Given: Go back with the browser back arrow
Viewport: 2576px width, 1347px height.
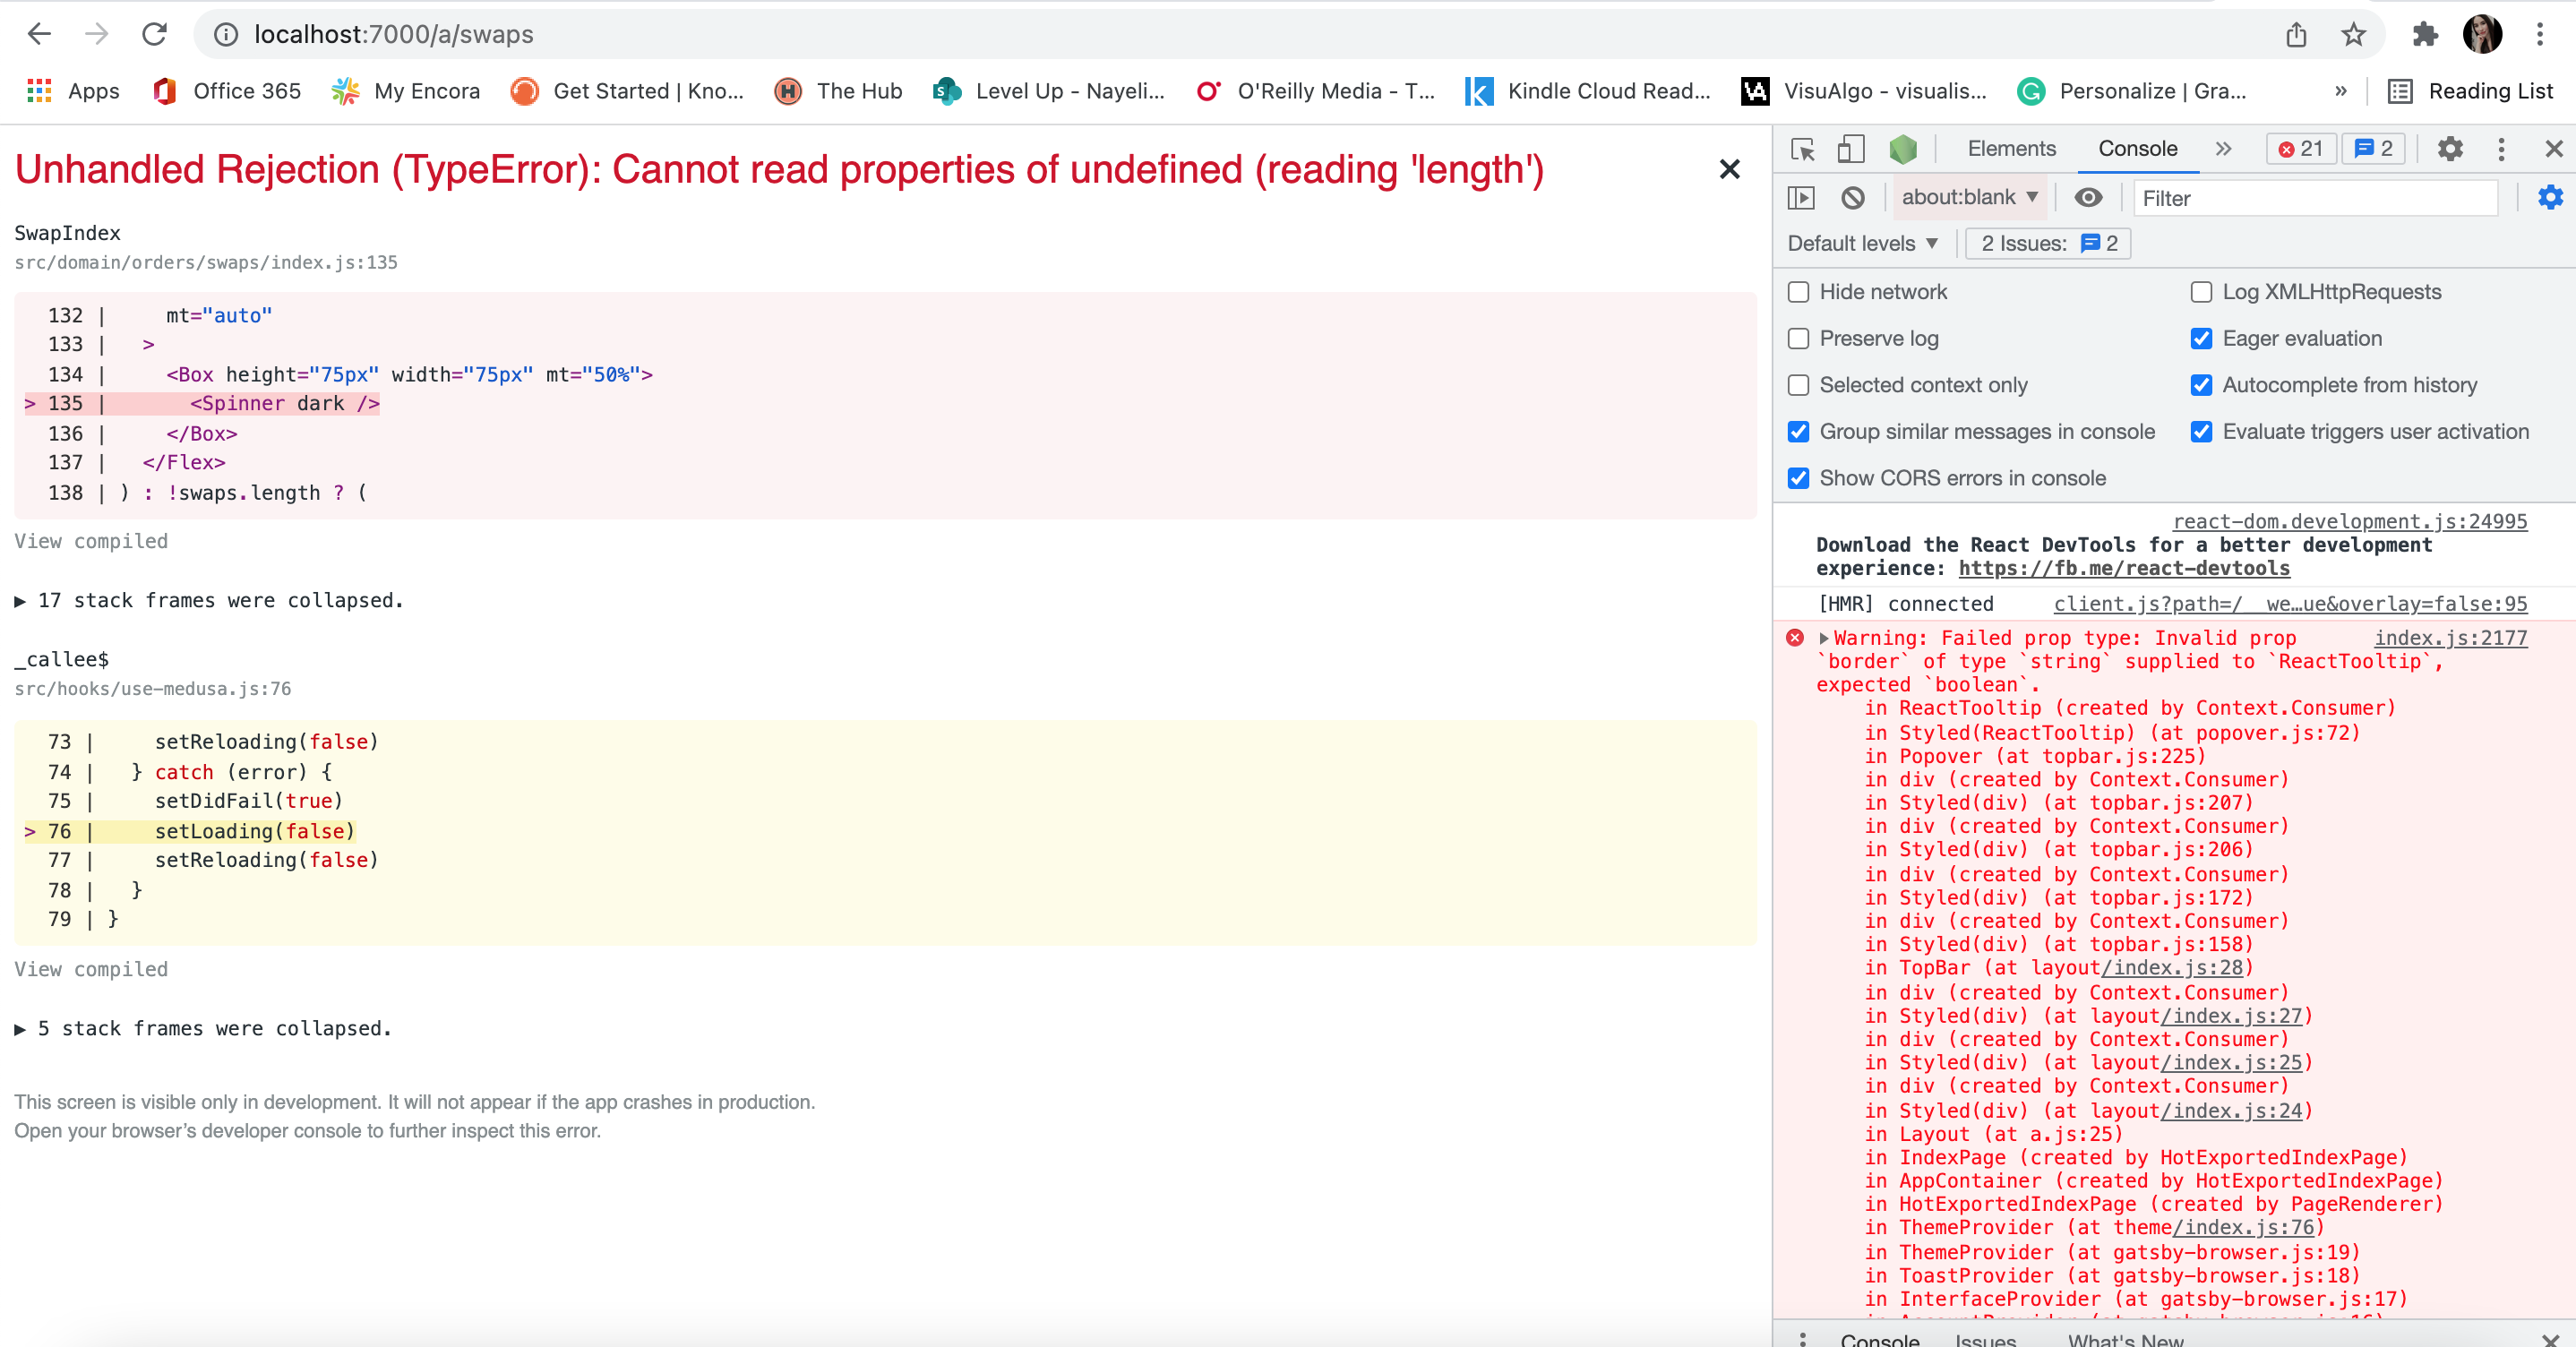Looking at the screenshot, I should point(39,34).
